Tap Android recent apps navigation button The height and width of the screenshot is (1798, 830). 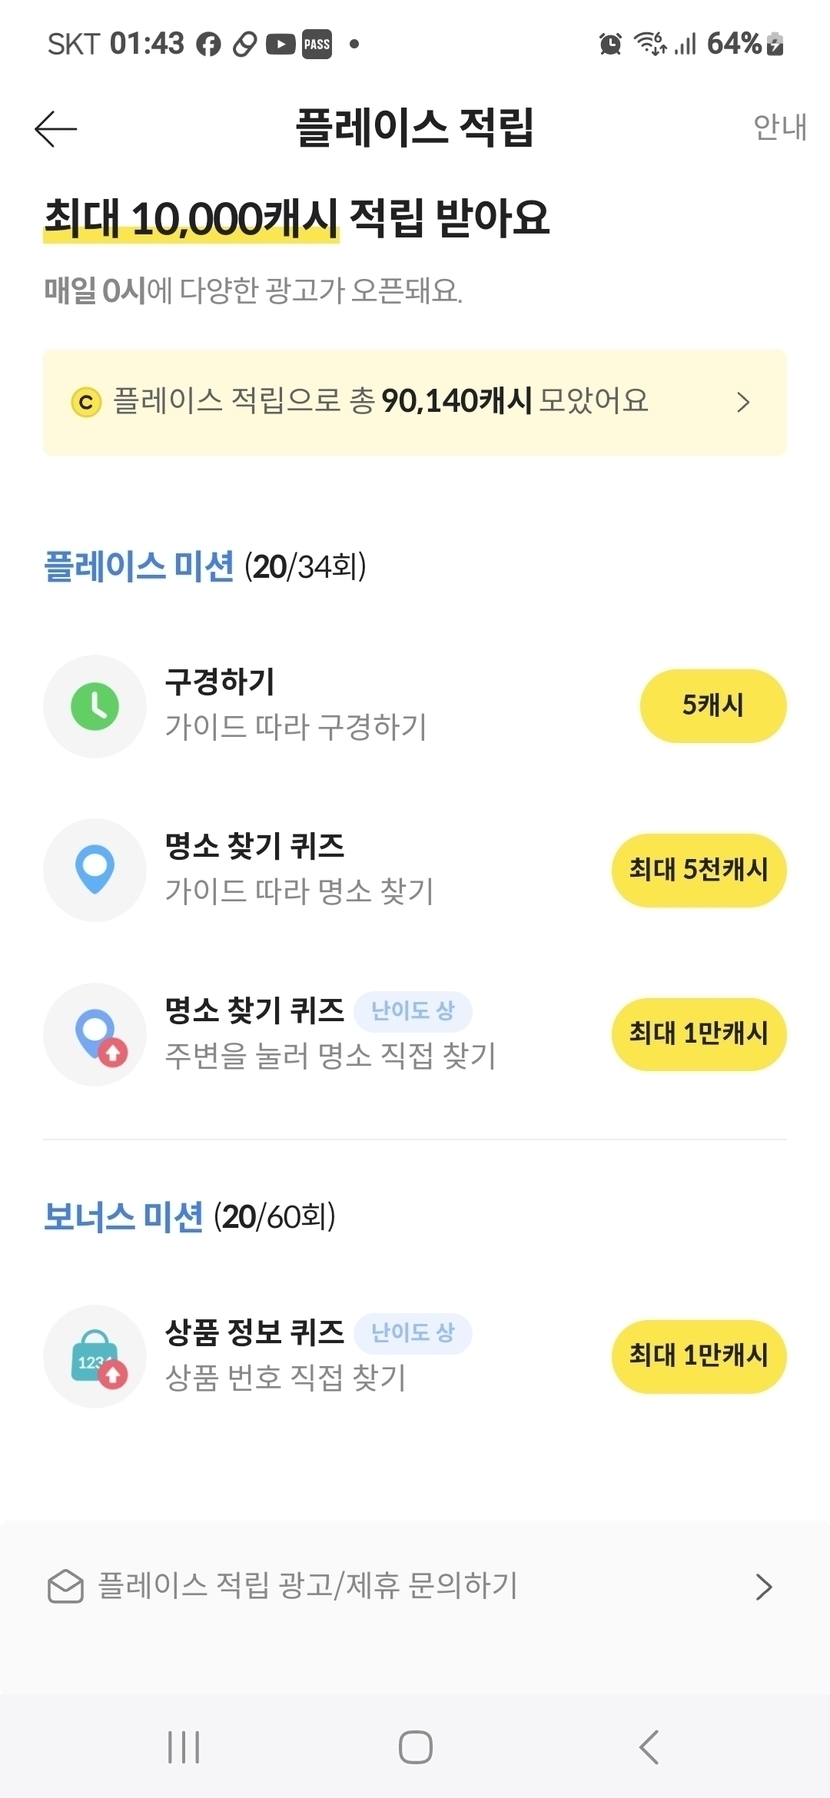click(184, 1747)
